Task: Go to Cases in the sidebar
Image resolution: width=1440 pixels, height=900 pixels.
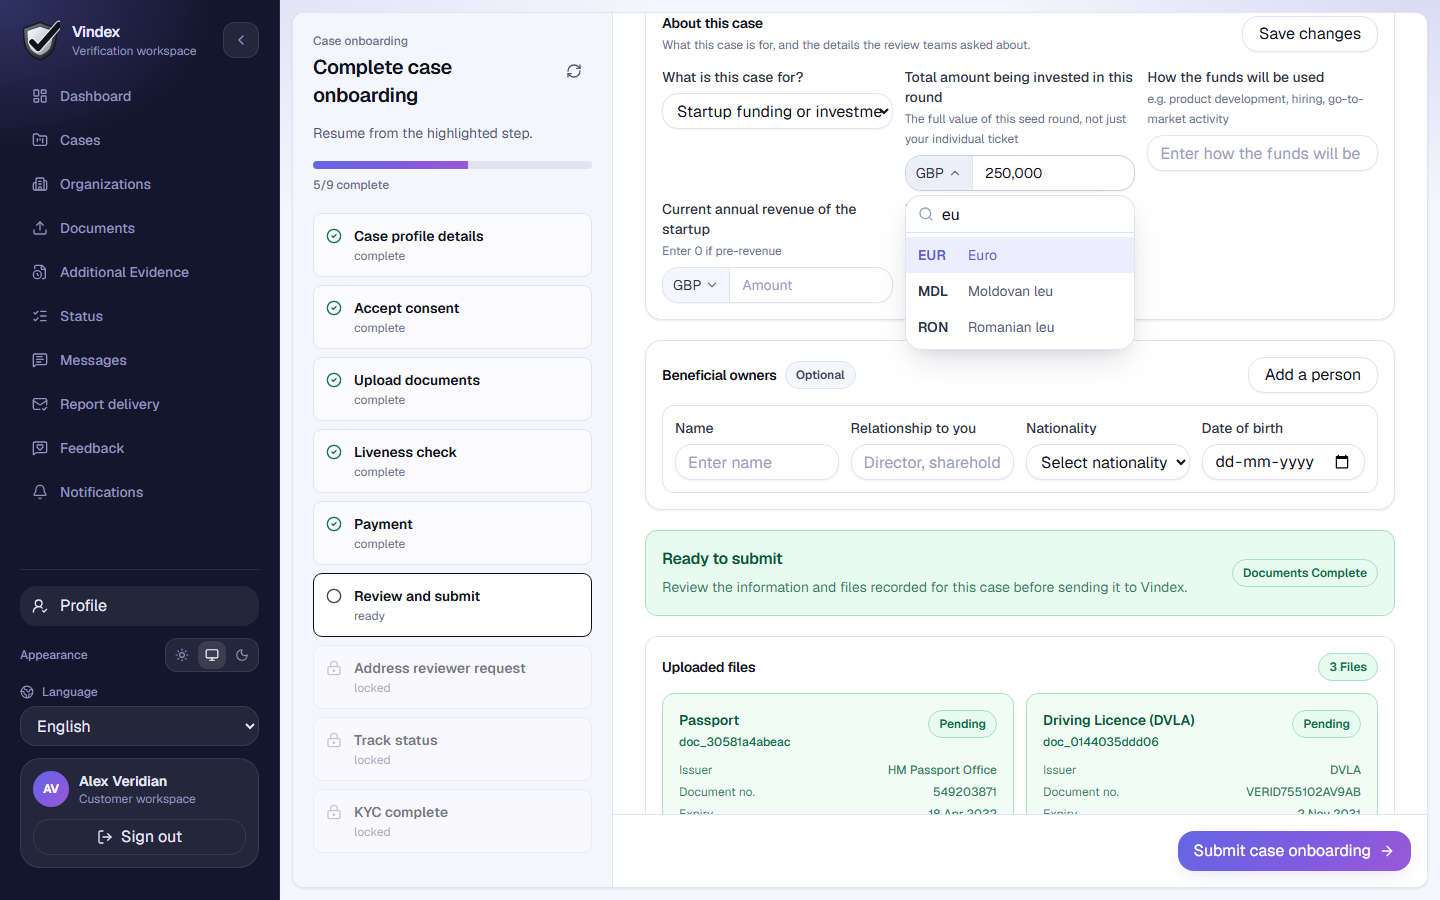Action: pos(139,140)
